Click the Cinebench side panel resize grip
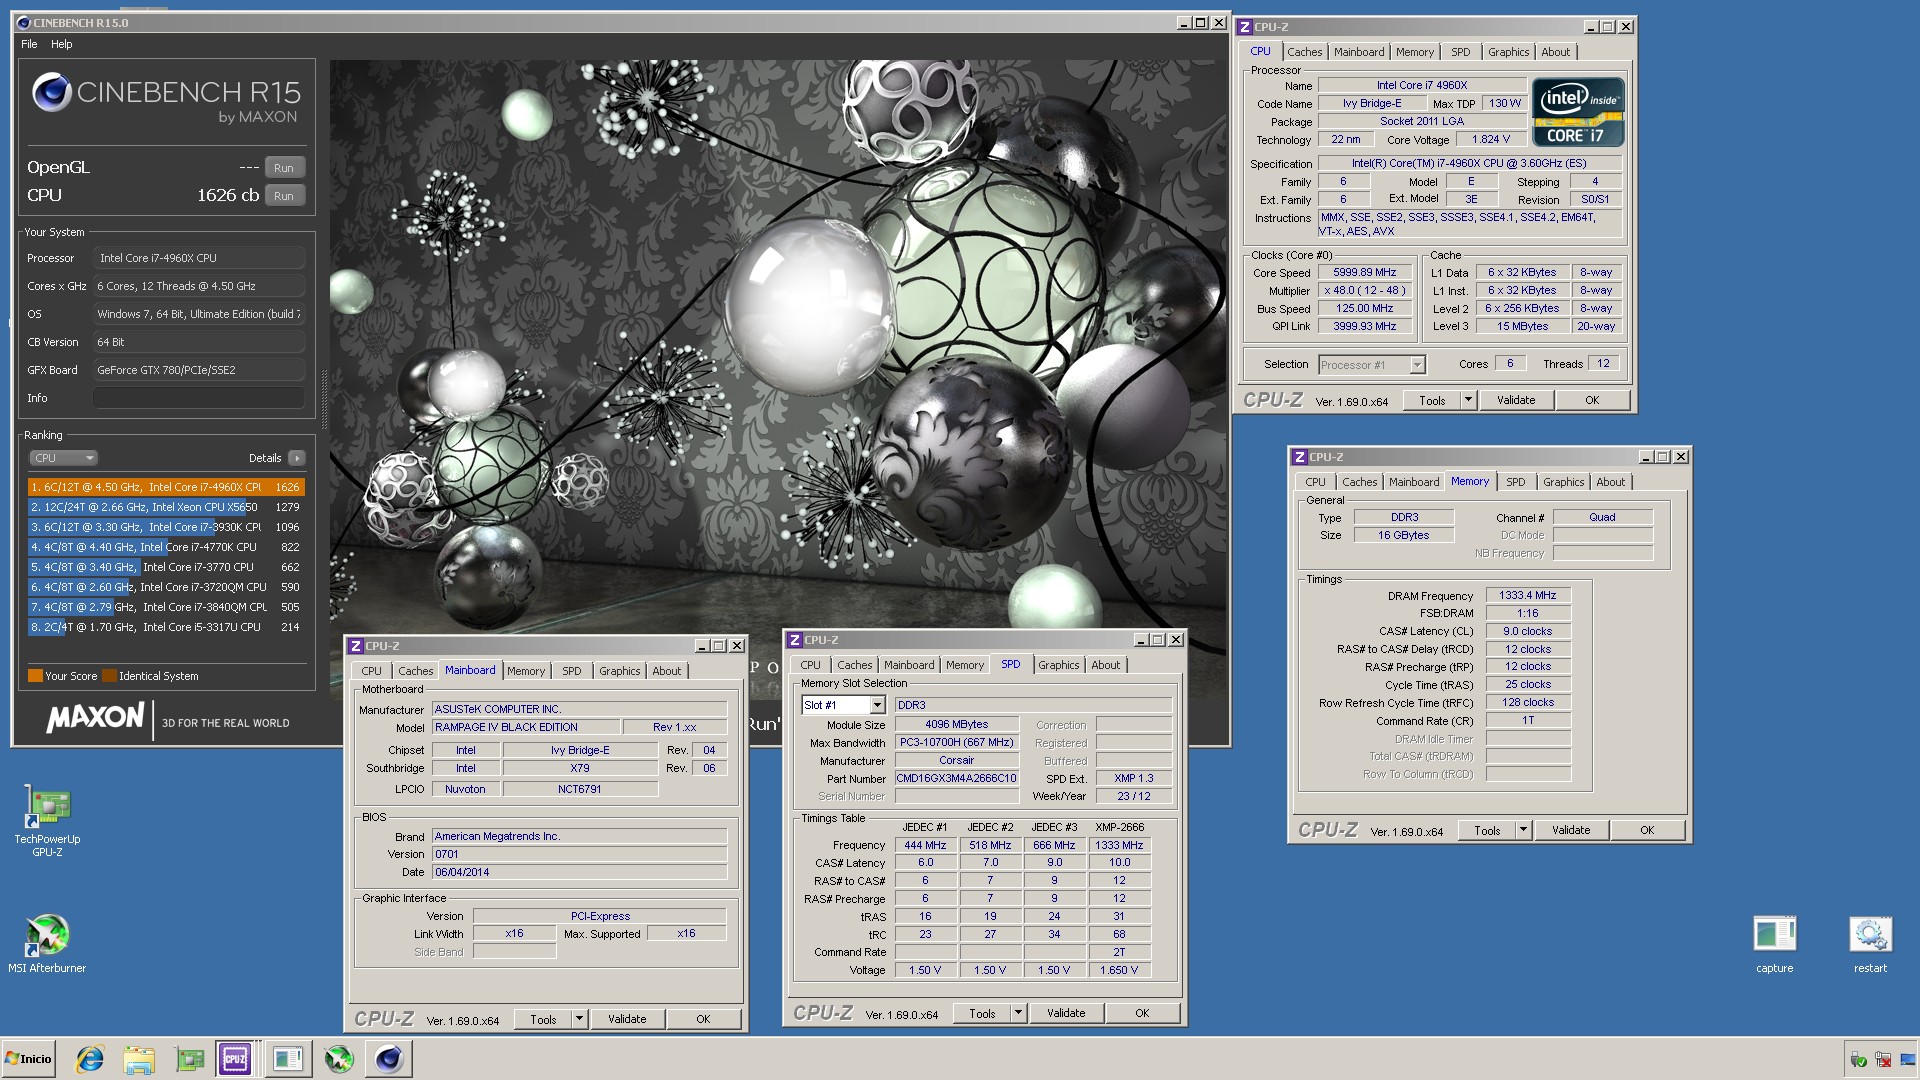The height and width of the screenshot is (1080, 1920). tap(323, 400)
